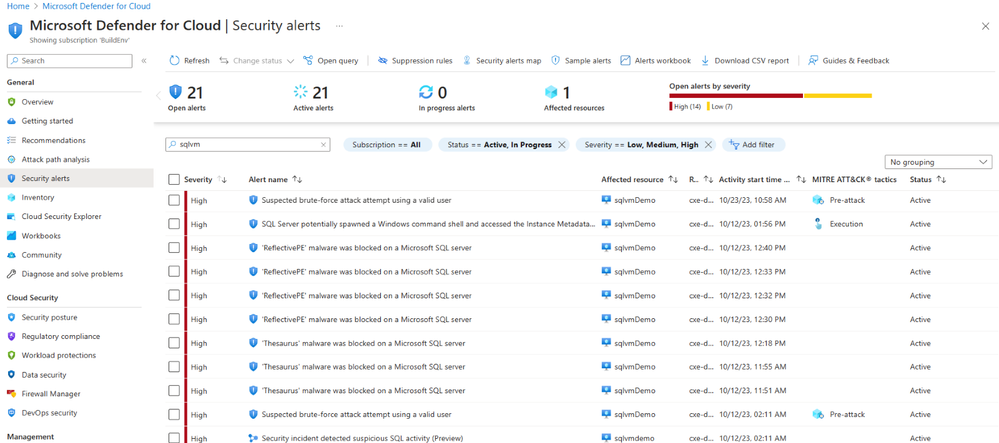Click the Home breadcrumb link

point(17,6)
